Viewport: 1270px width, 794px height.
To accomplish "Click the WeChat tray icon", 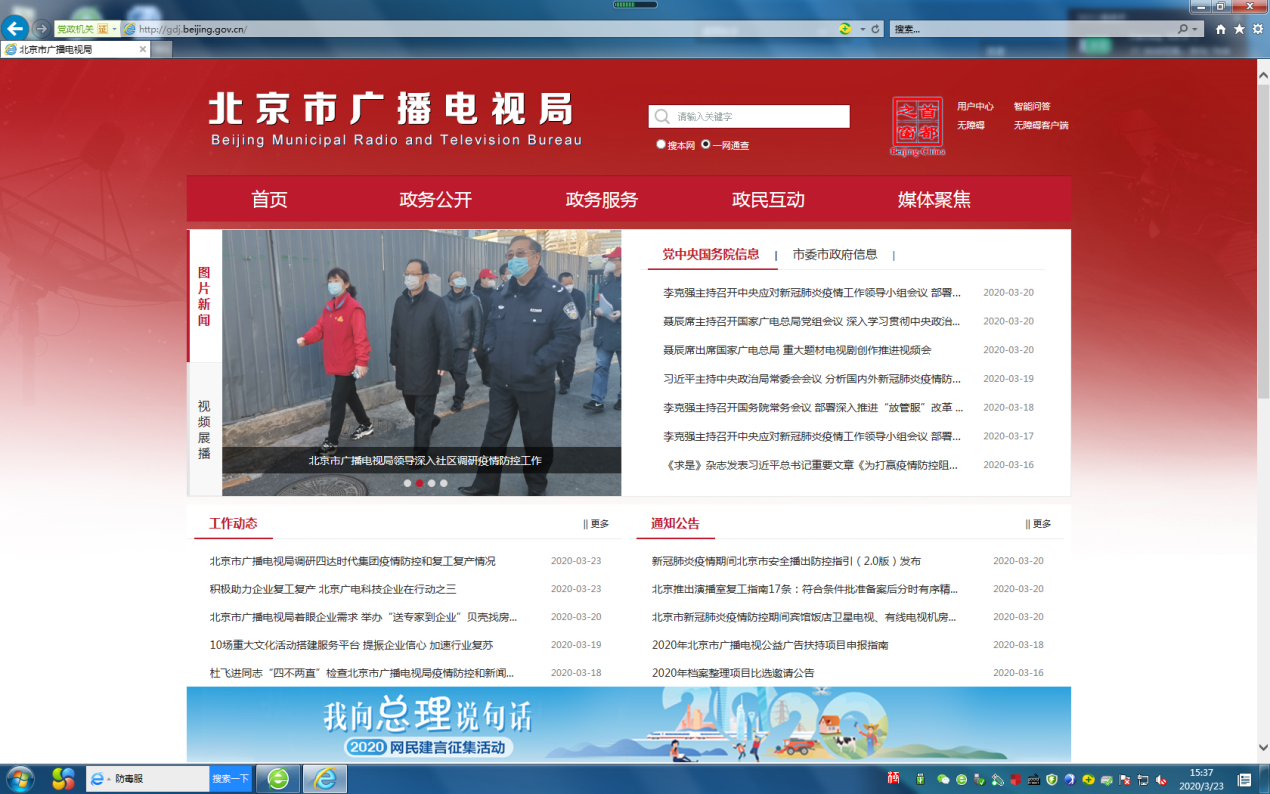I will [x=944, y=779].
